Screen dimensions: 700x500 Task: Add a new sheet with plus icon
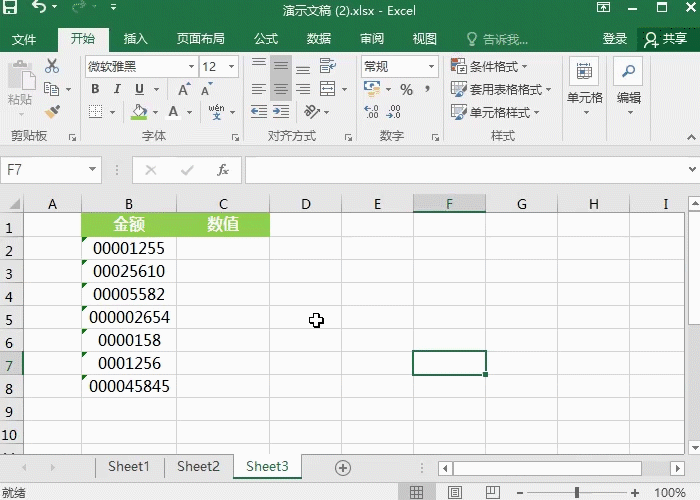click(343, 467)
